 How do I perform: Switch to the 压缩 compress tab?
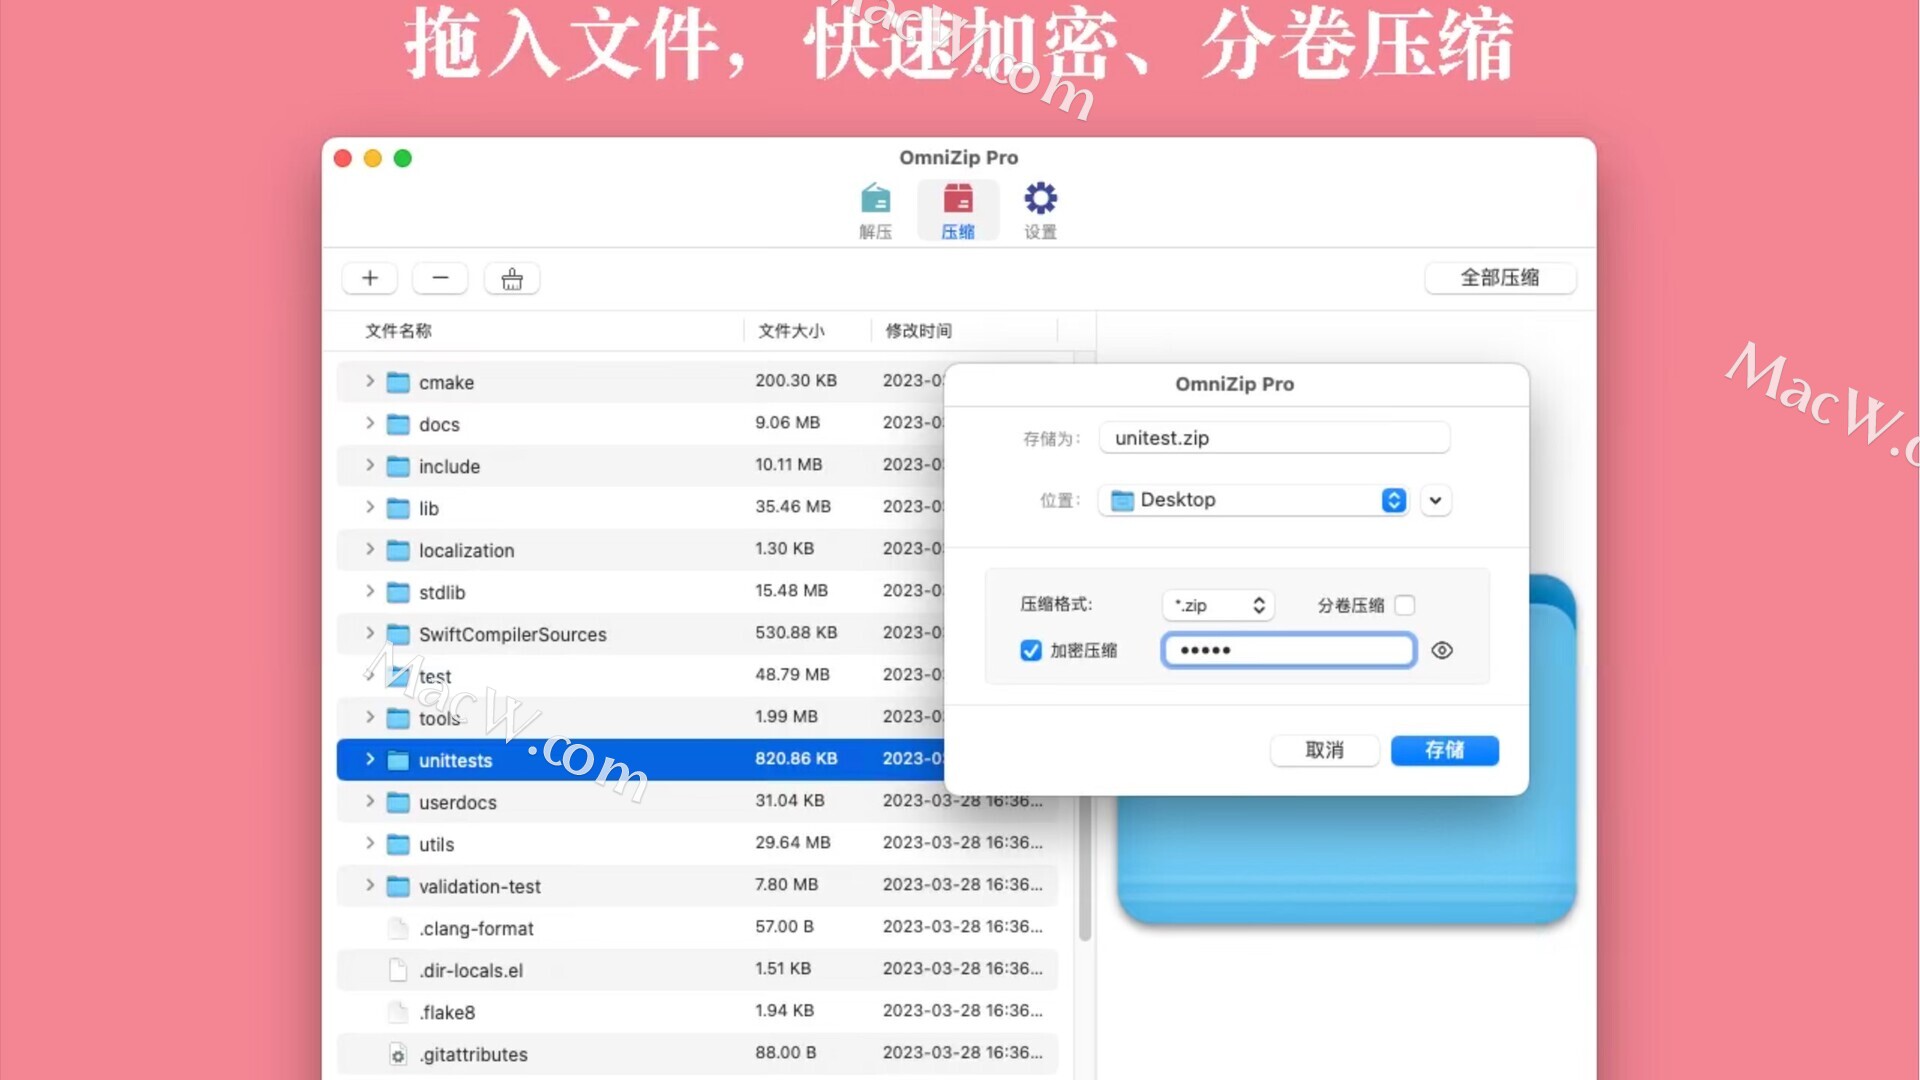coord(958,211)
